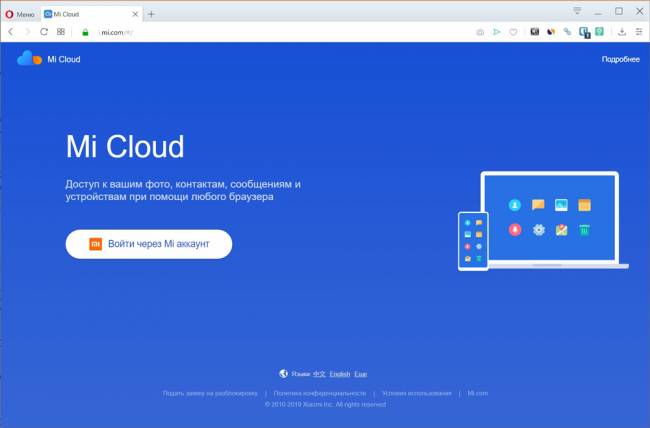This screenshot has height=428, width=650.
Task: Go back to the previous page
Action: [11, 32]
